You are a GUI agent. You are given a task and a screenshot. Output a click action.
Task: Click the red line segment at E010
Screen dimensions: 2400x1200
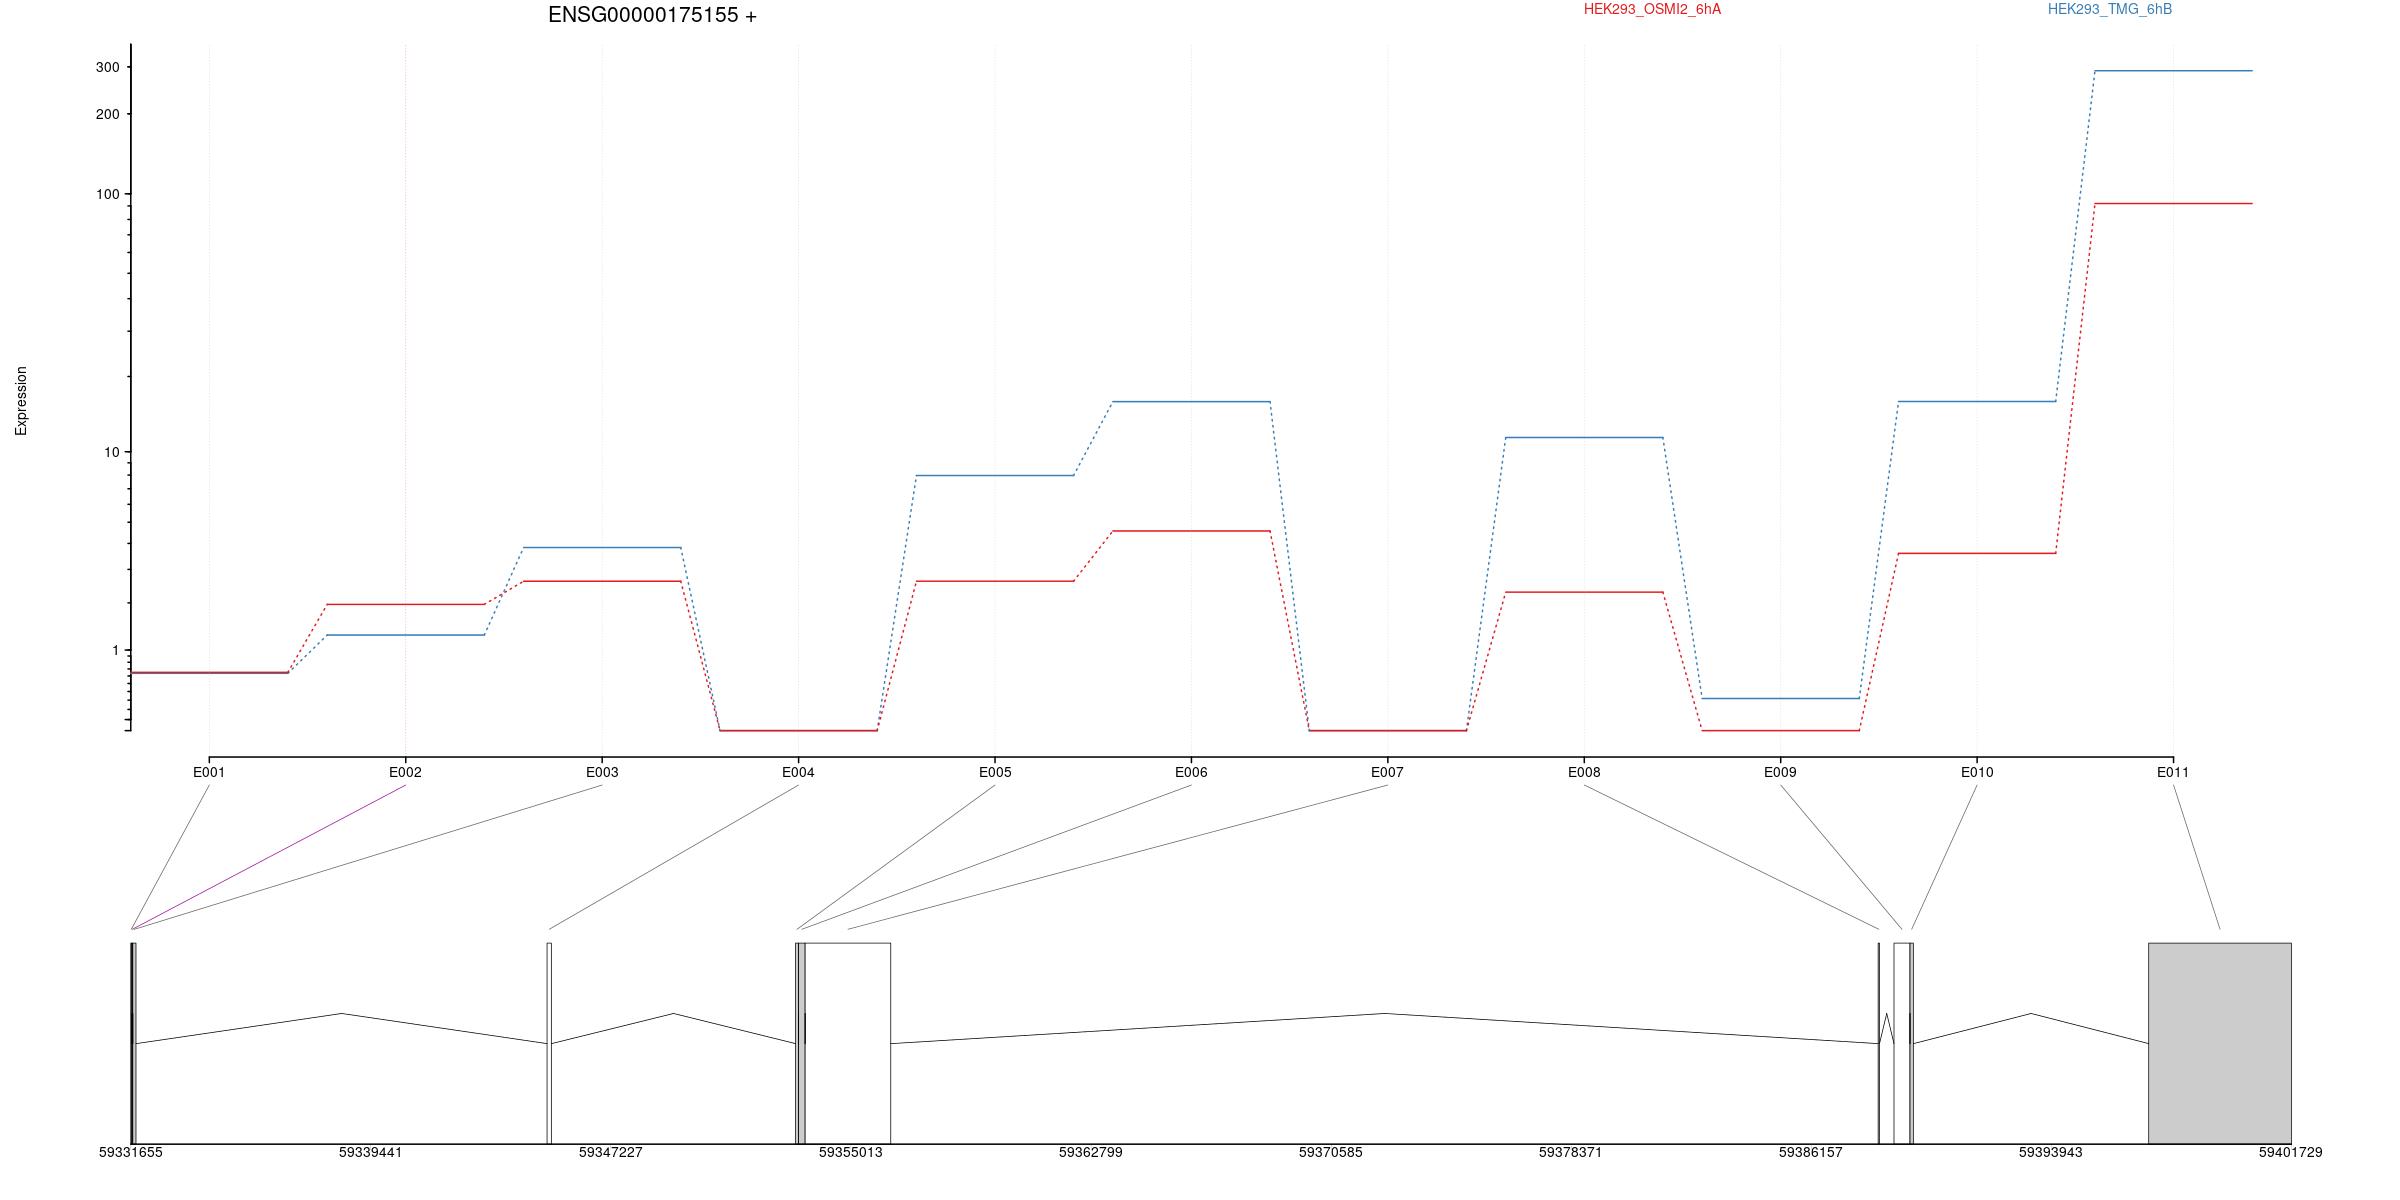tap(1977, 553)
